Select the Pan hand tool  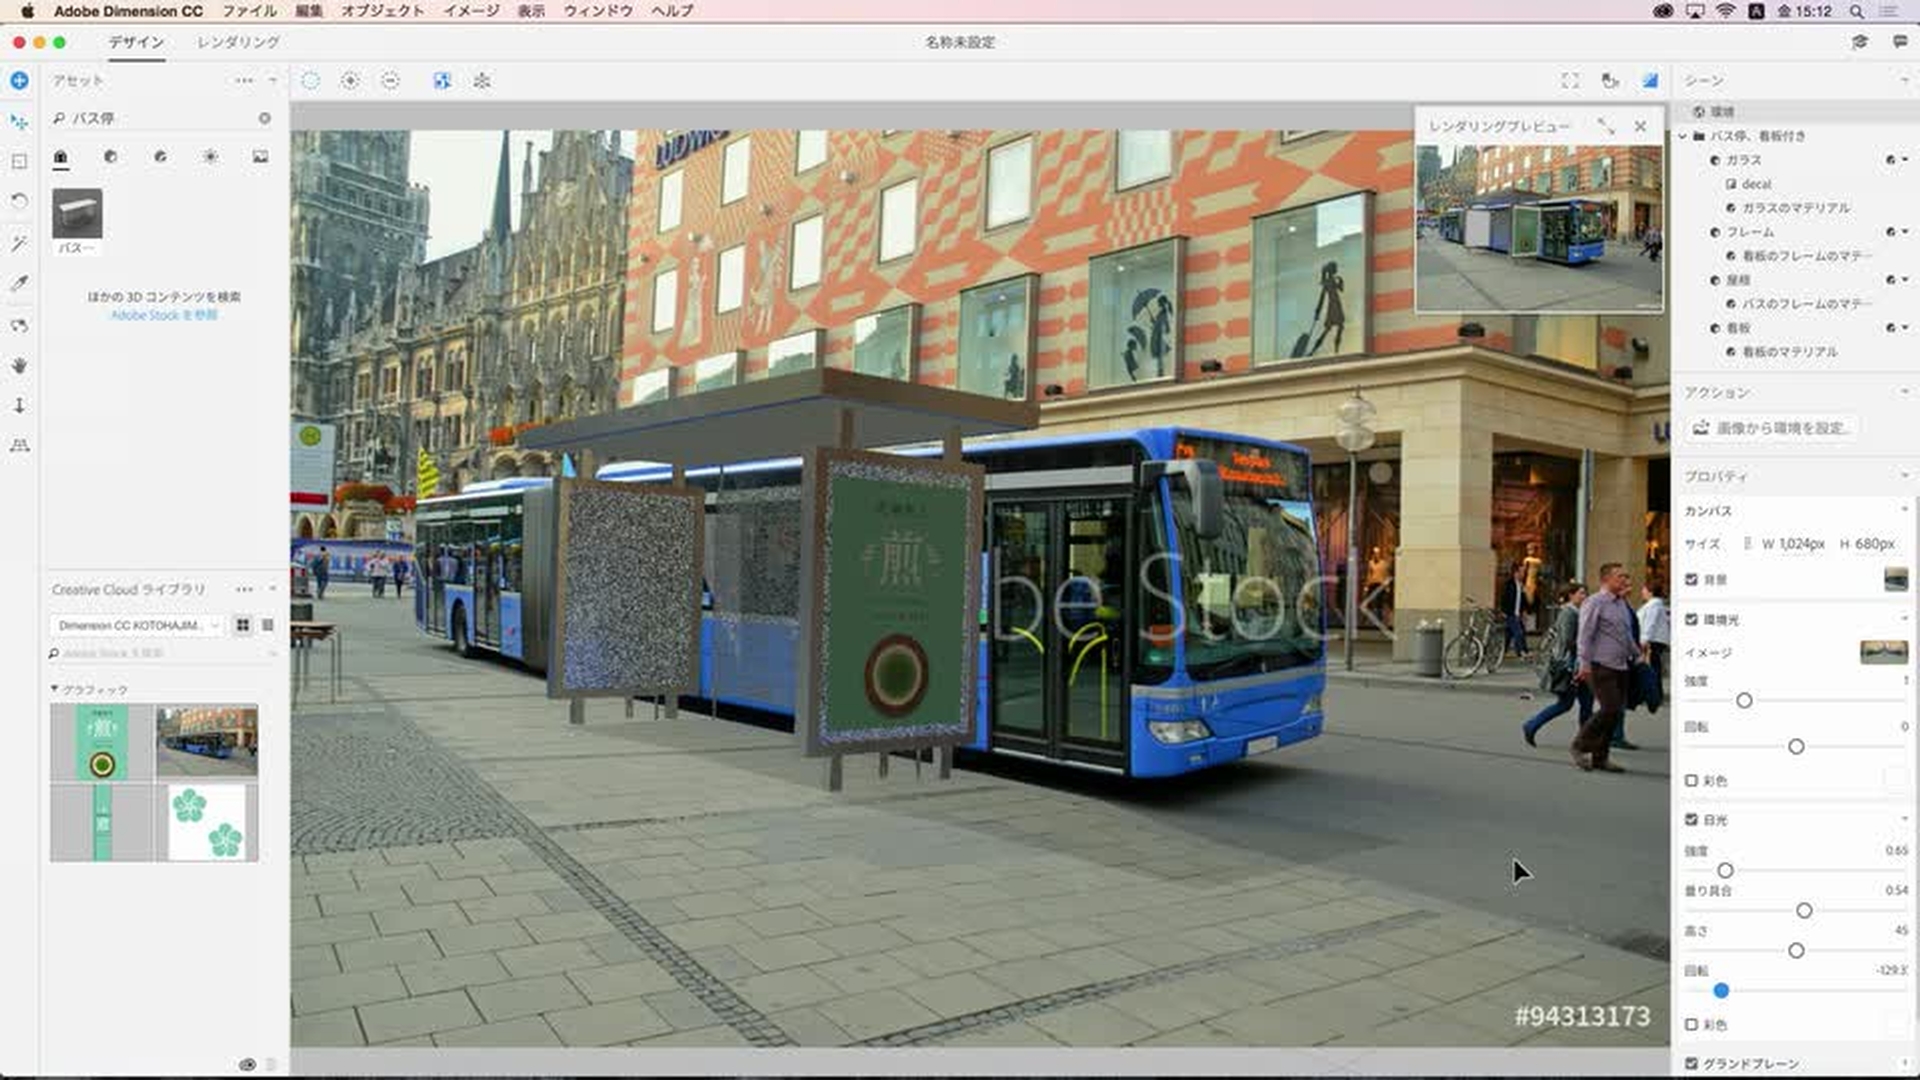(x=19, y=366)
